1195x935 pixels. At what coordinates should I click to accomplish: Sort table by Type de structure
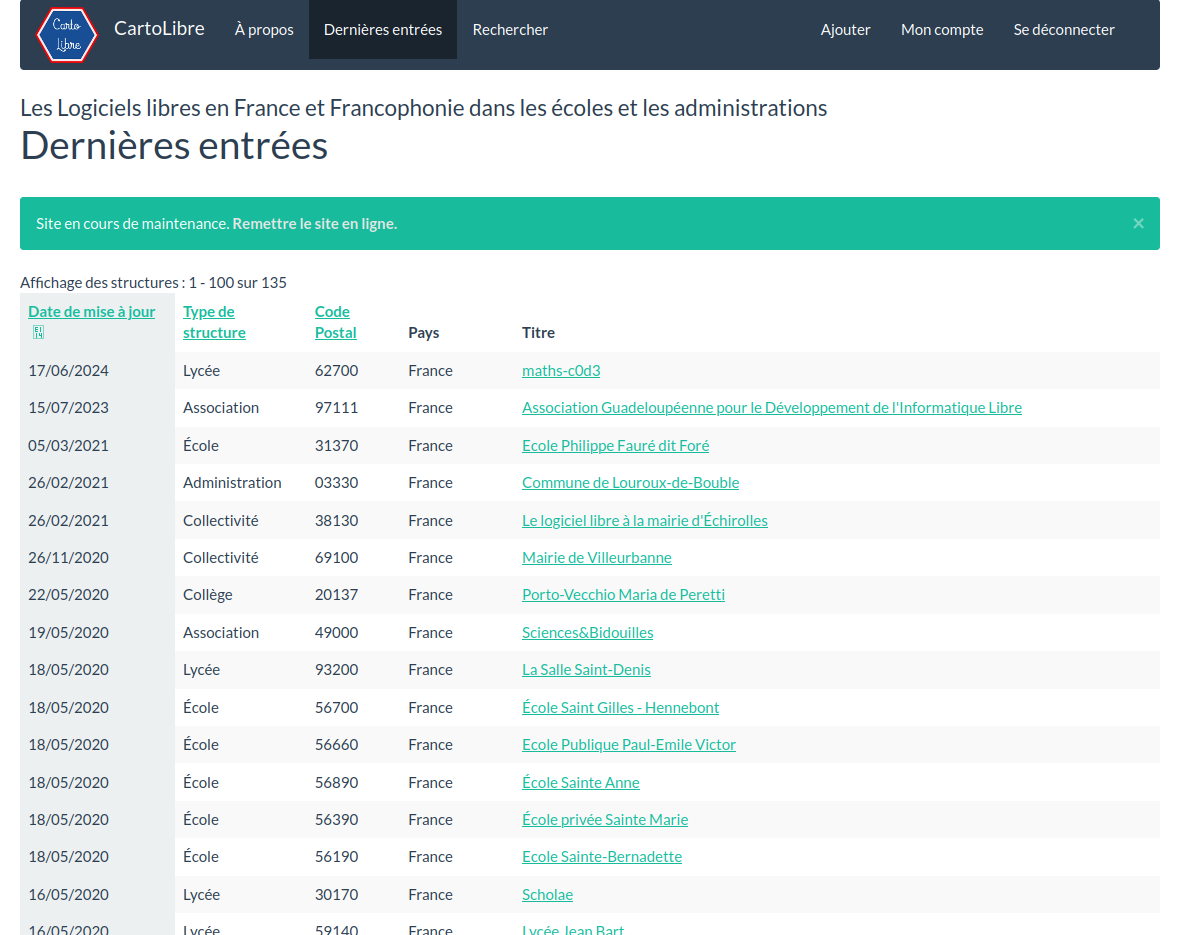[x=213, y=322]
